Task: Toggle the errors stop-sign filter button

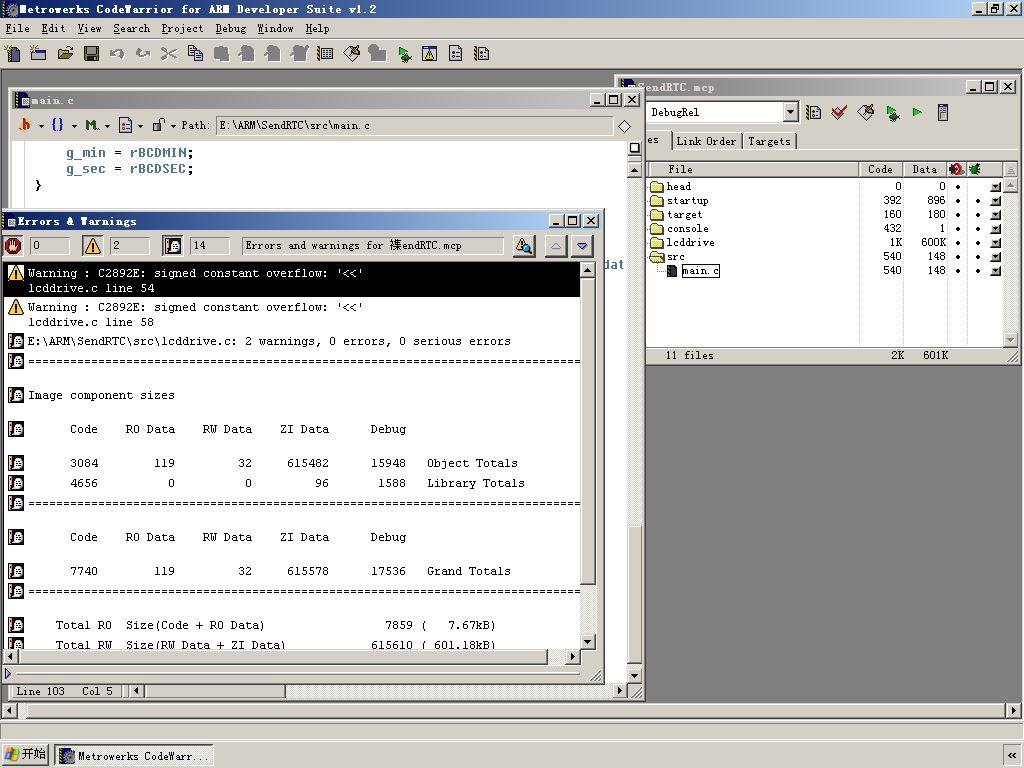Action: pyautogui.click(x=13, y=246)
